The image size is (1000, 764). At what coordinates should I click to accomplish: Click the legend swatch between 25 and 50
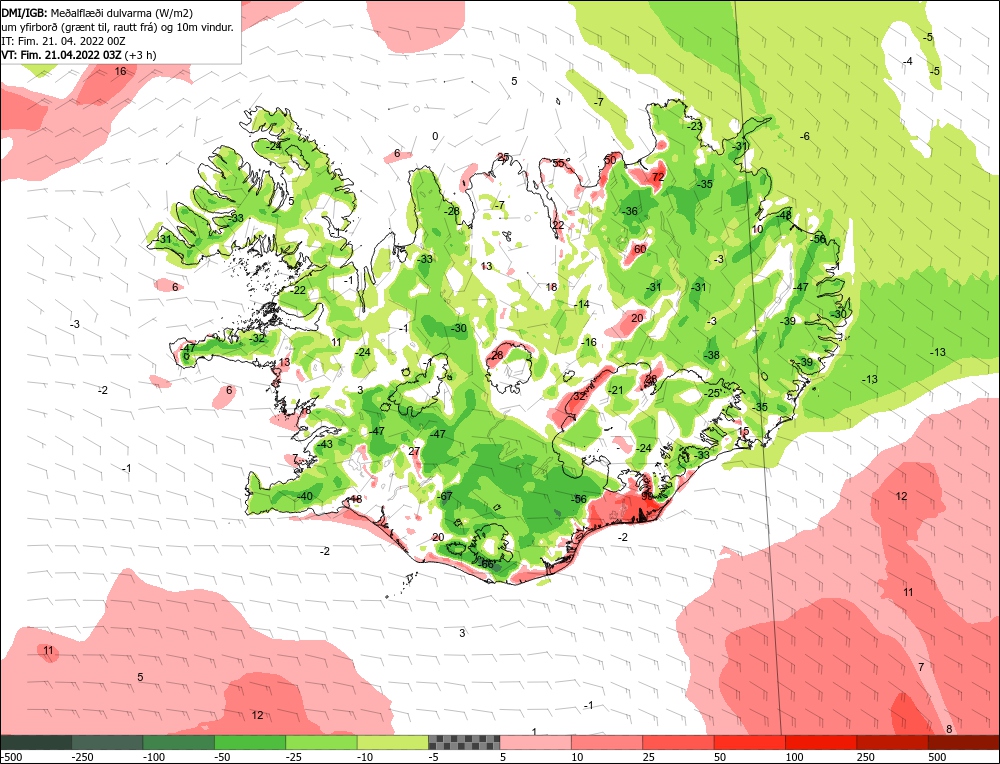click(x=678, y=742)
